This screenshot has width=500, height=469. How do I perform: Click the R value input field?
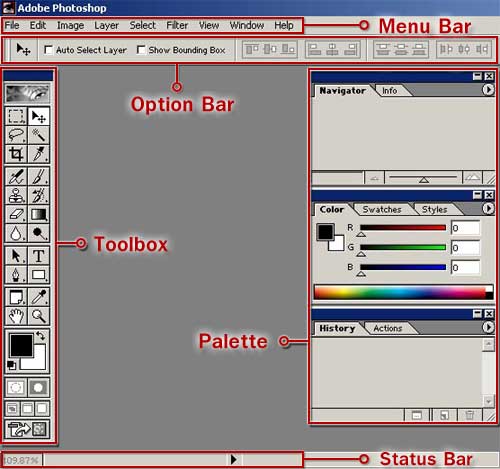pyautogui.click(x=465, y=228)
